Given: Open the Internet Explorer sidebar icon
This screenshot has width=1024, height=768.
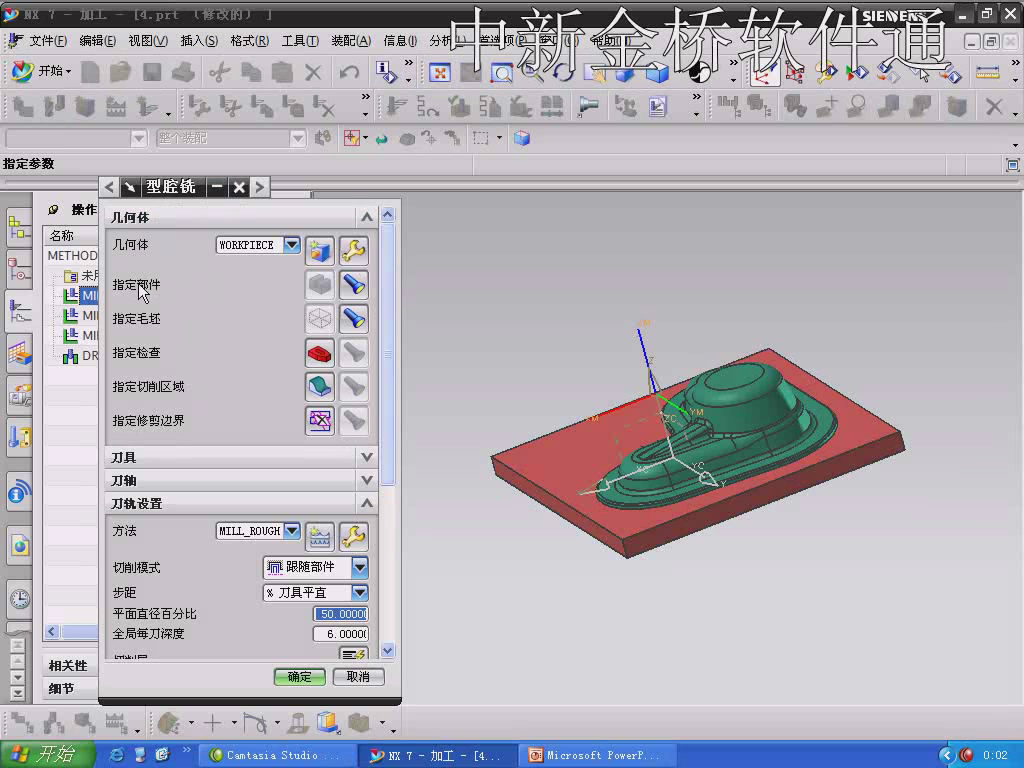Looking at the screenshot, I should (20, 544).
